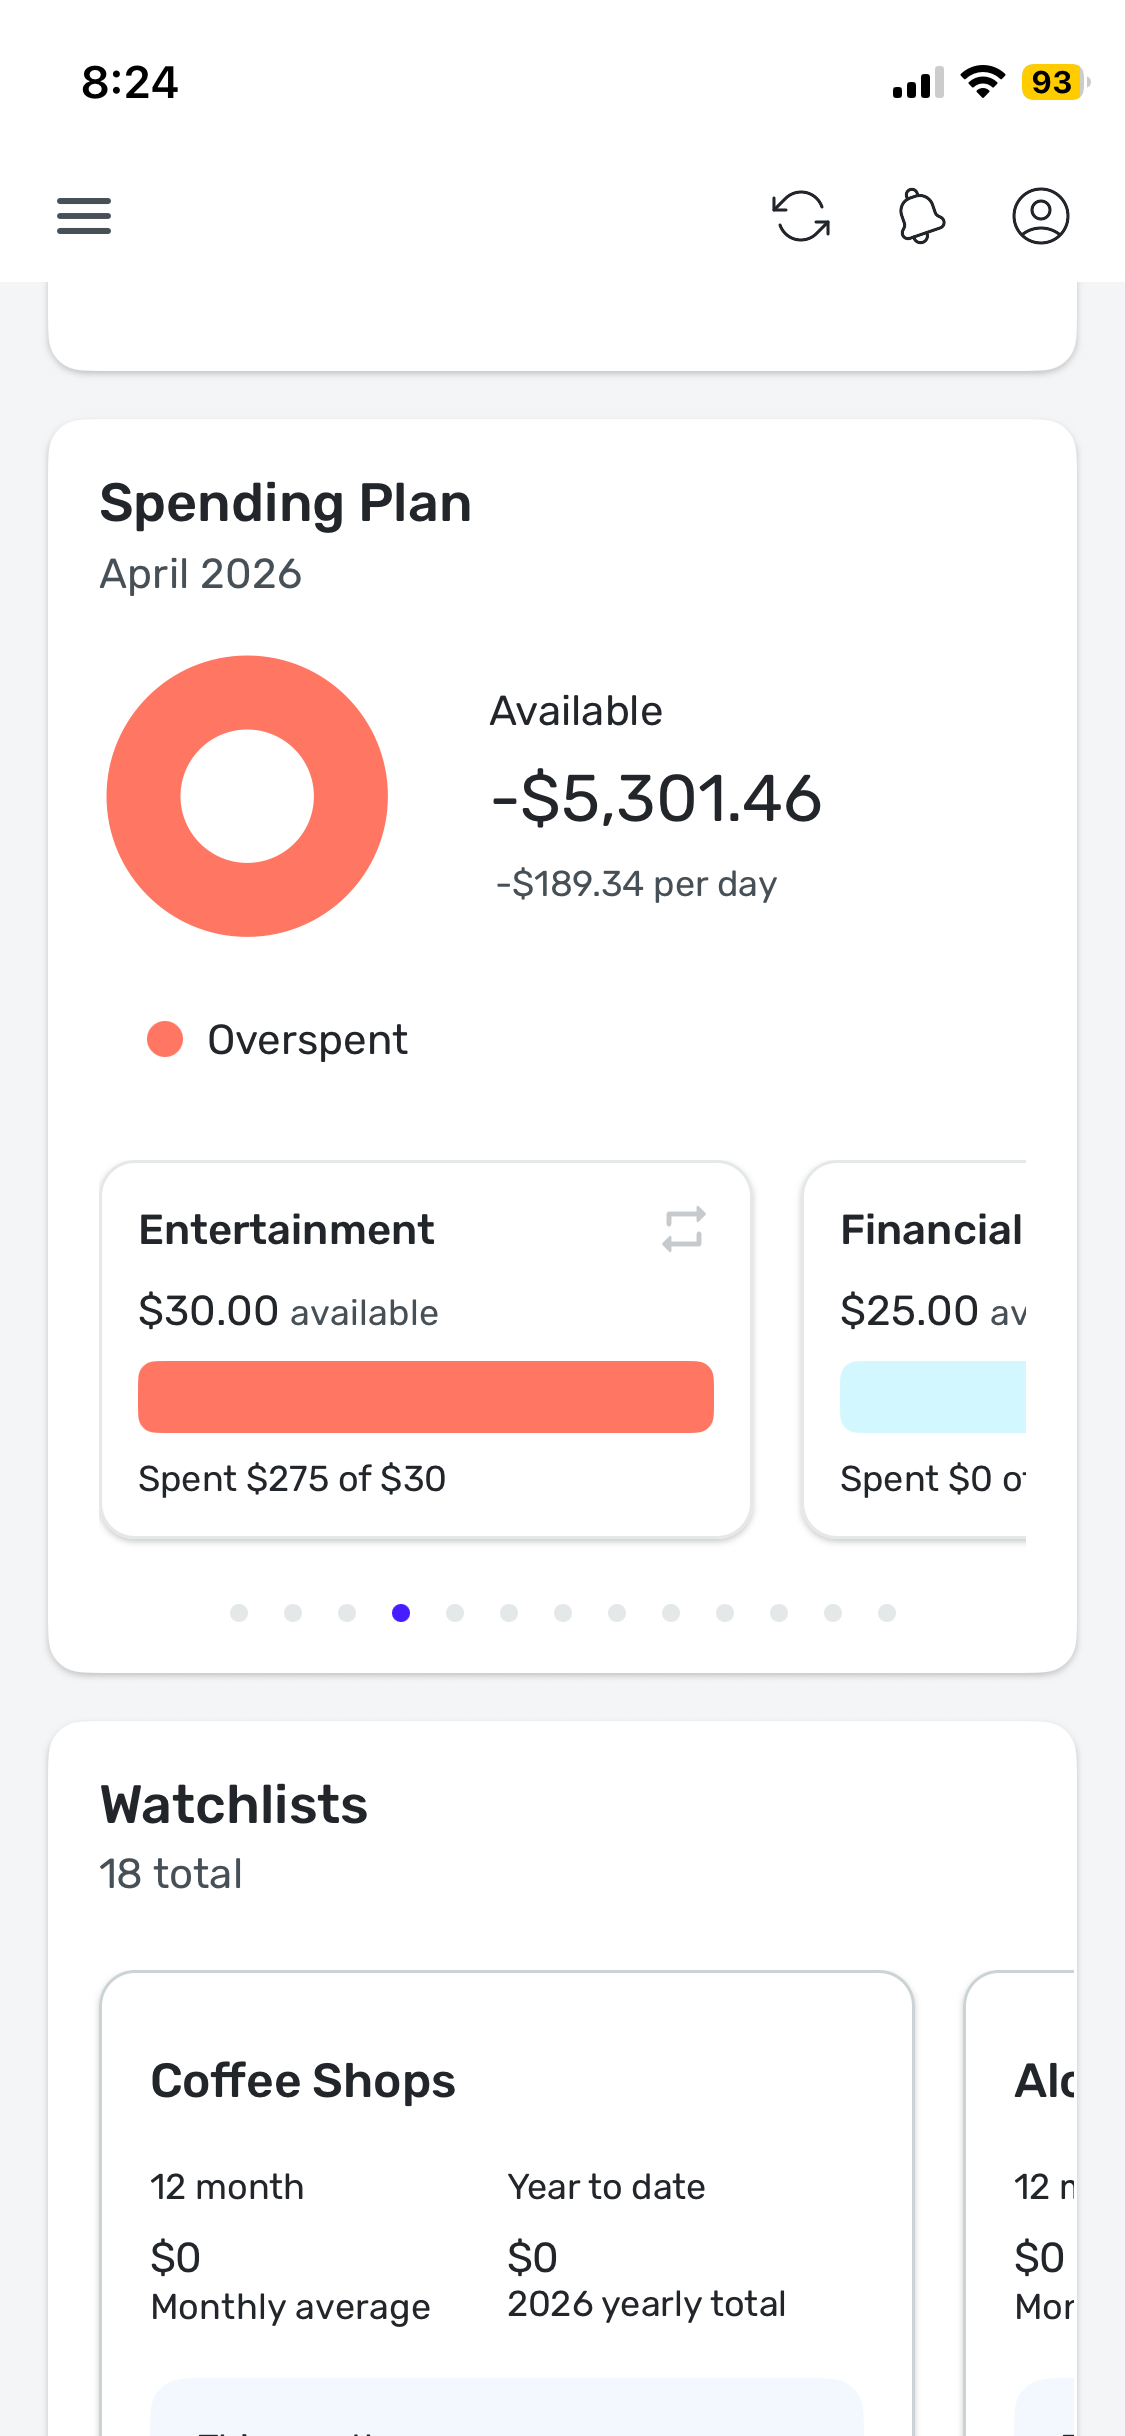Tap the Available -$5,301.46 amount
The height and width of the screenshot is (2436, 1125).
point(656,799)
